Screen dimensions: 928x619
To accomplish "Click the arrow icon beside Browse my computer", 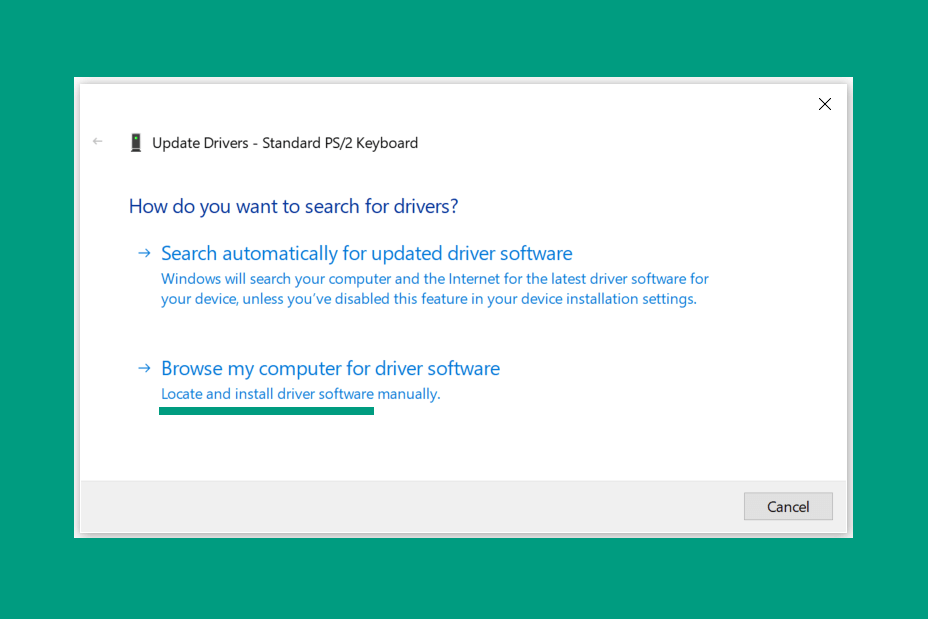I will [144, 368].
